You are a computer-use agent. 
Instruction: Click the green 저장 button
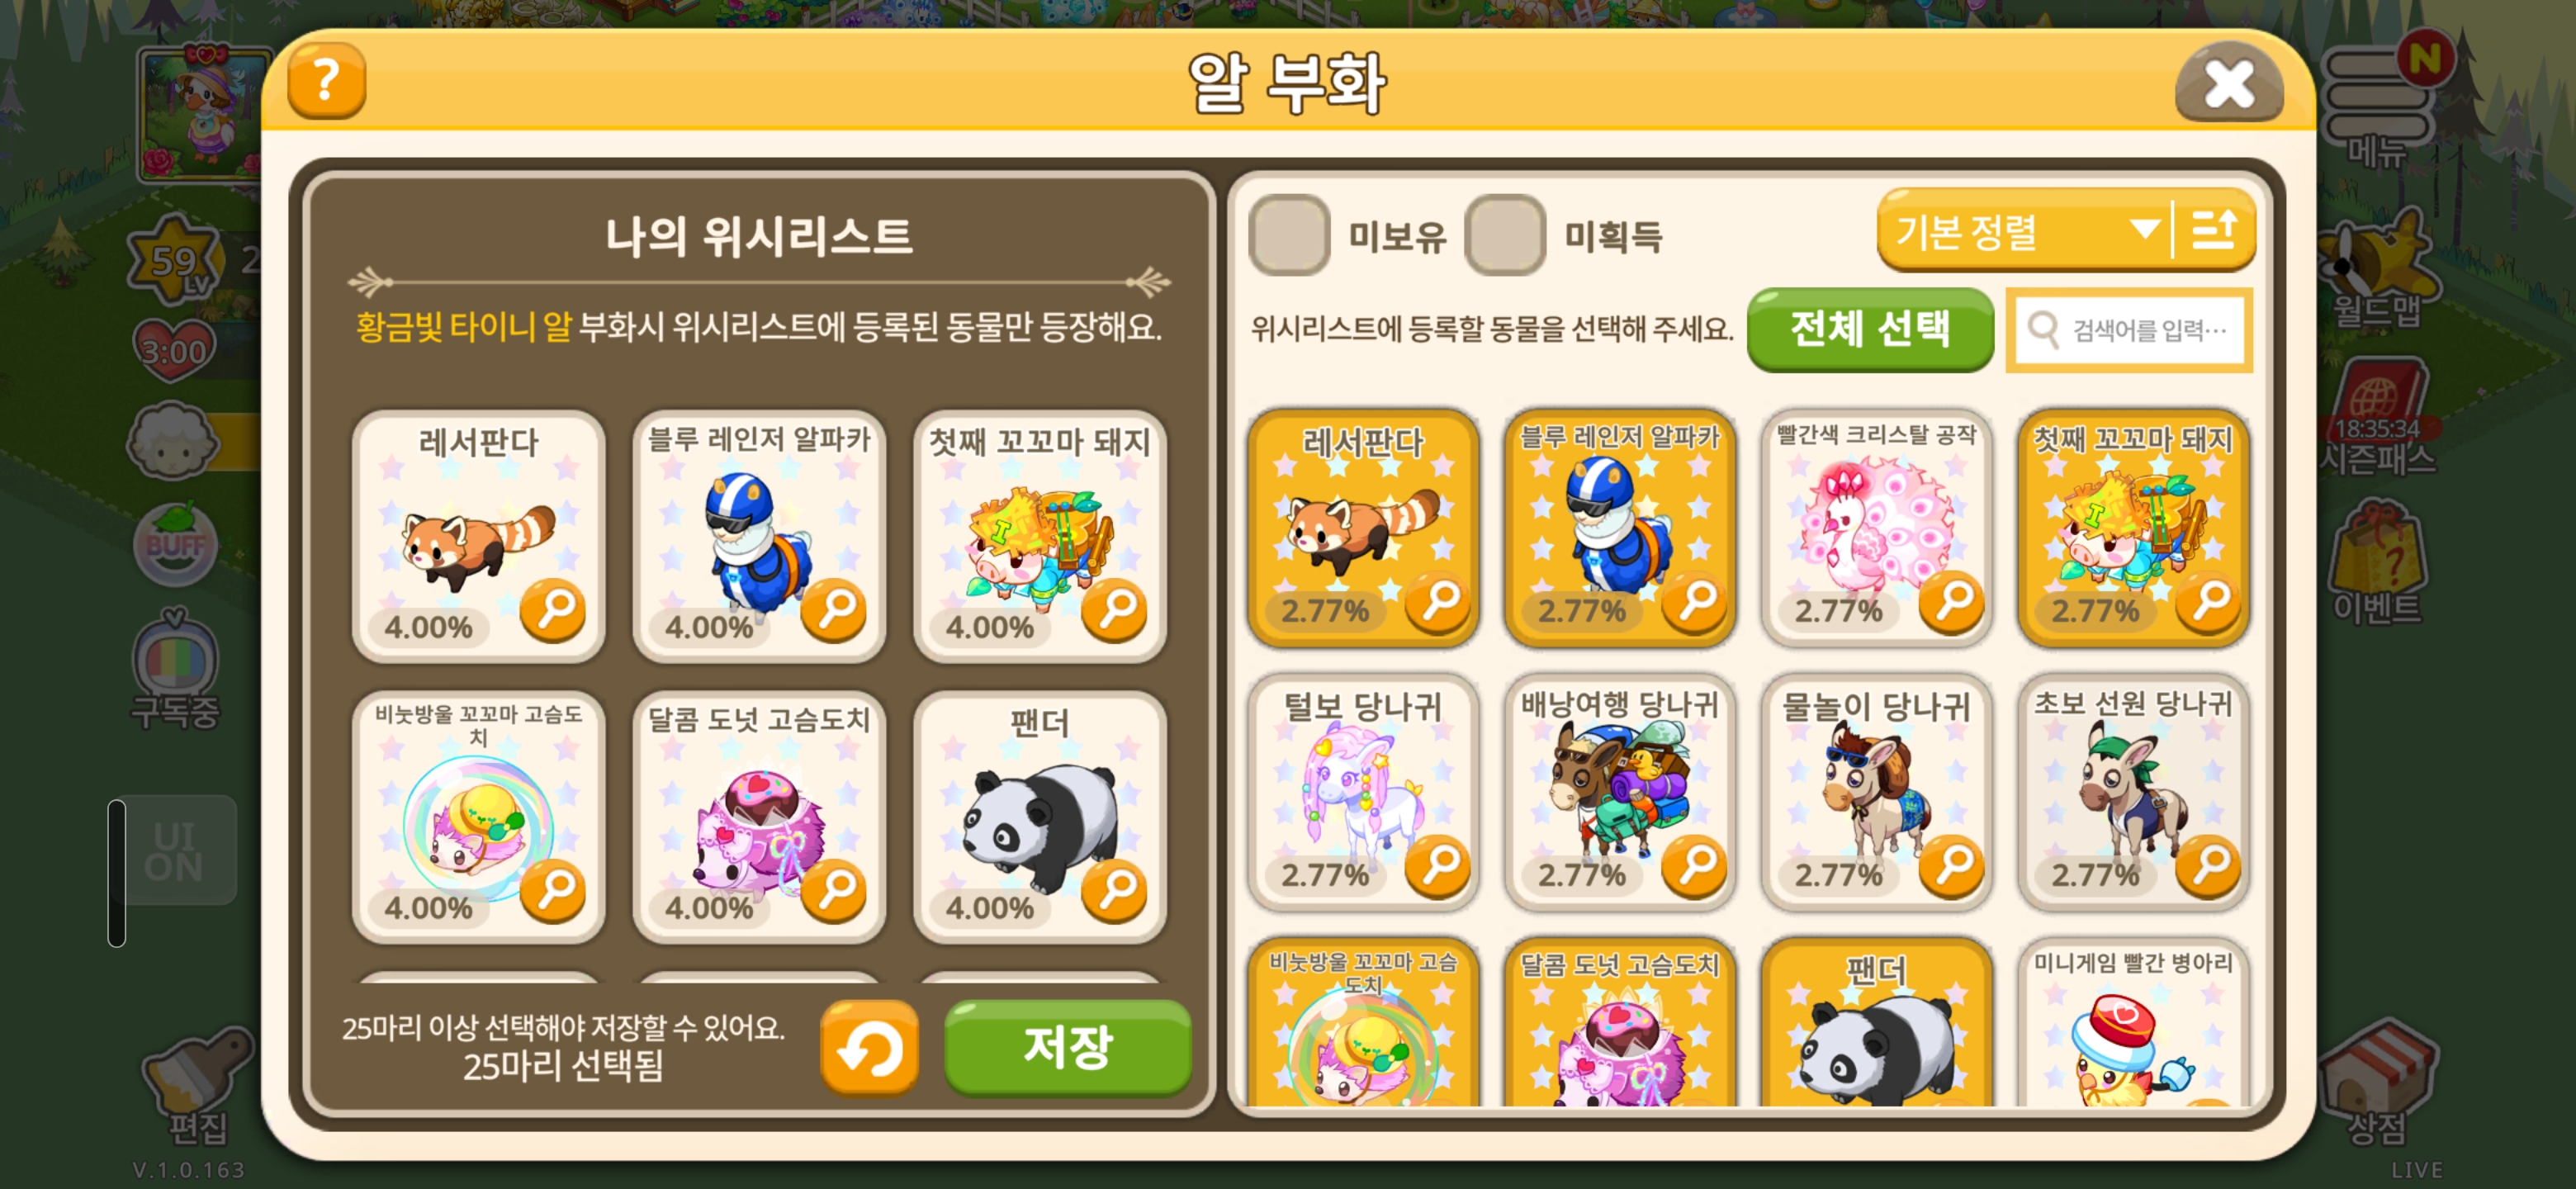click(x=1067, y=1048)
